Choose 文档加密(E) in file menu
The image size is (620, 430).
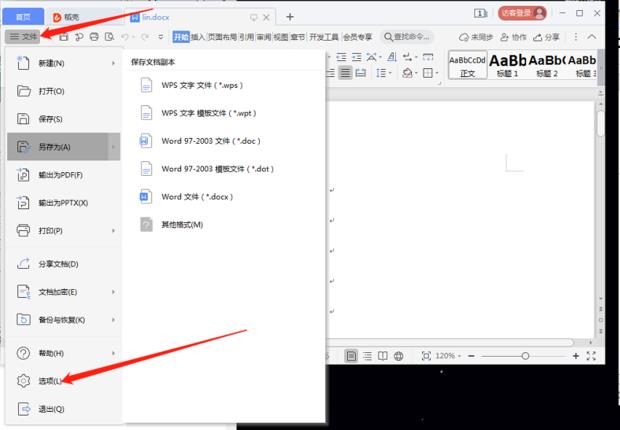pos(63,292)
